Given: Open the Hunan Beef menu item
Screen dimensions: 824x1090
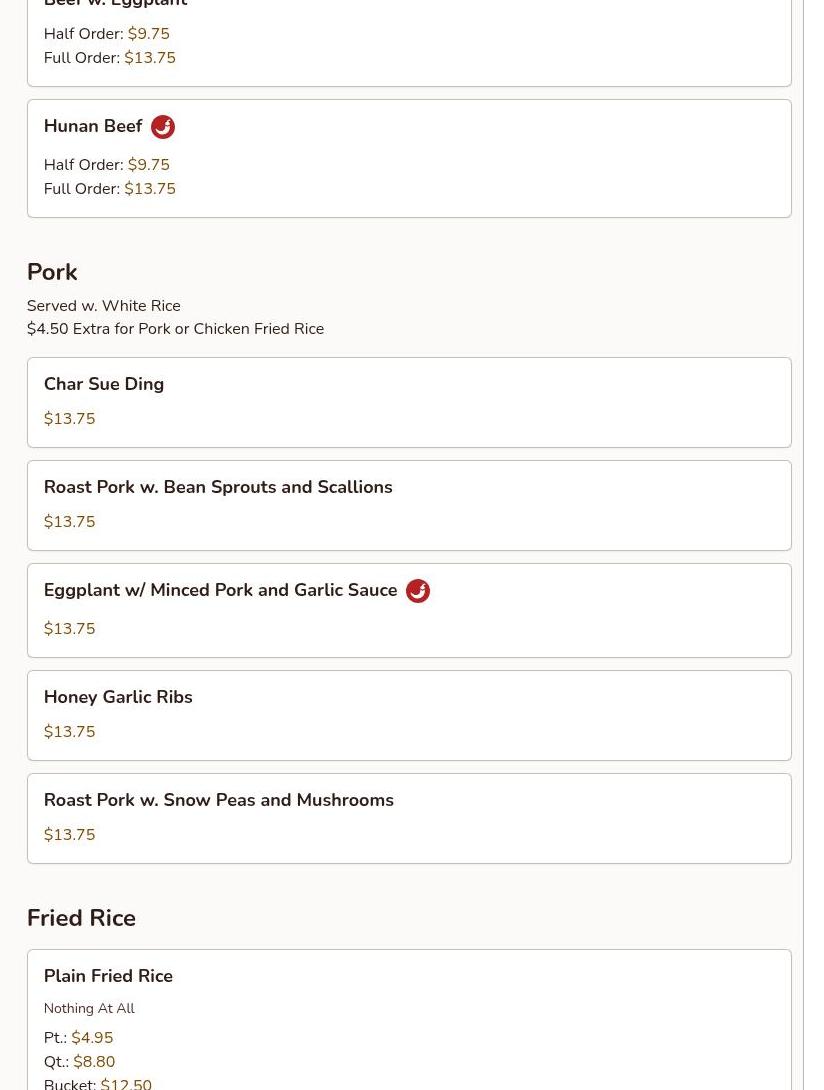Looking at the screenshot, I should 93,127.
